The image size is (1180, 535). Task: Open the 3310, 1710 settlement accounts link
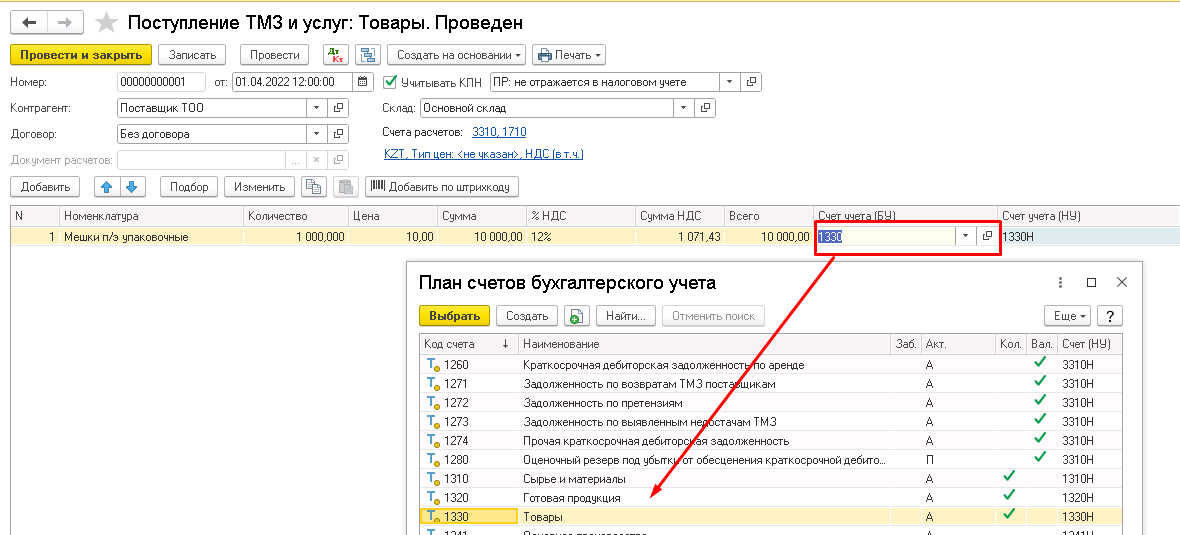[x=499, y=132]
